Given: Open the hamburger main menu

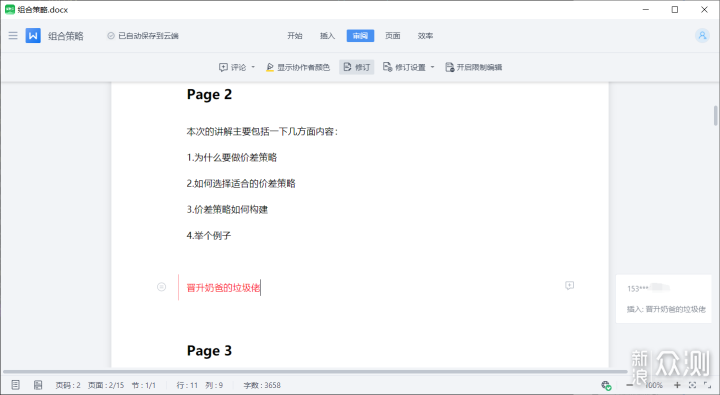Looking at the screenshot, I should (13, 35).
